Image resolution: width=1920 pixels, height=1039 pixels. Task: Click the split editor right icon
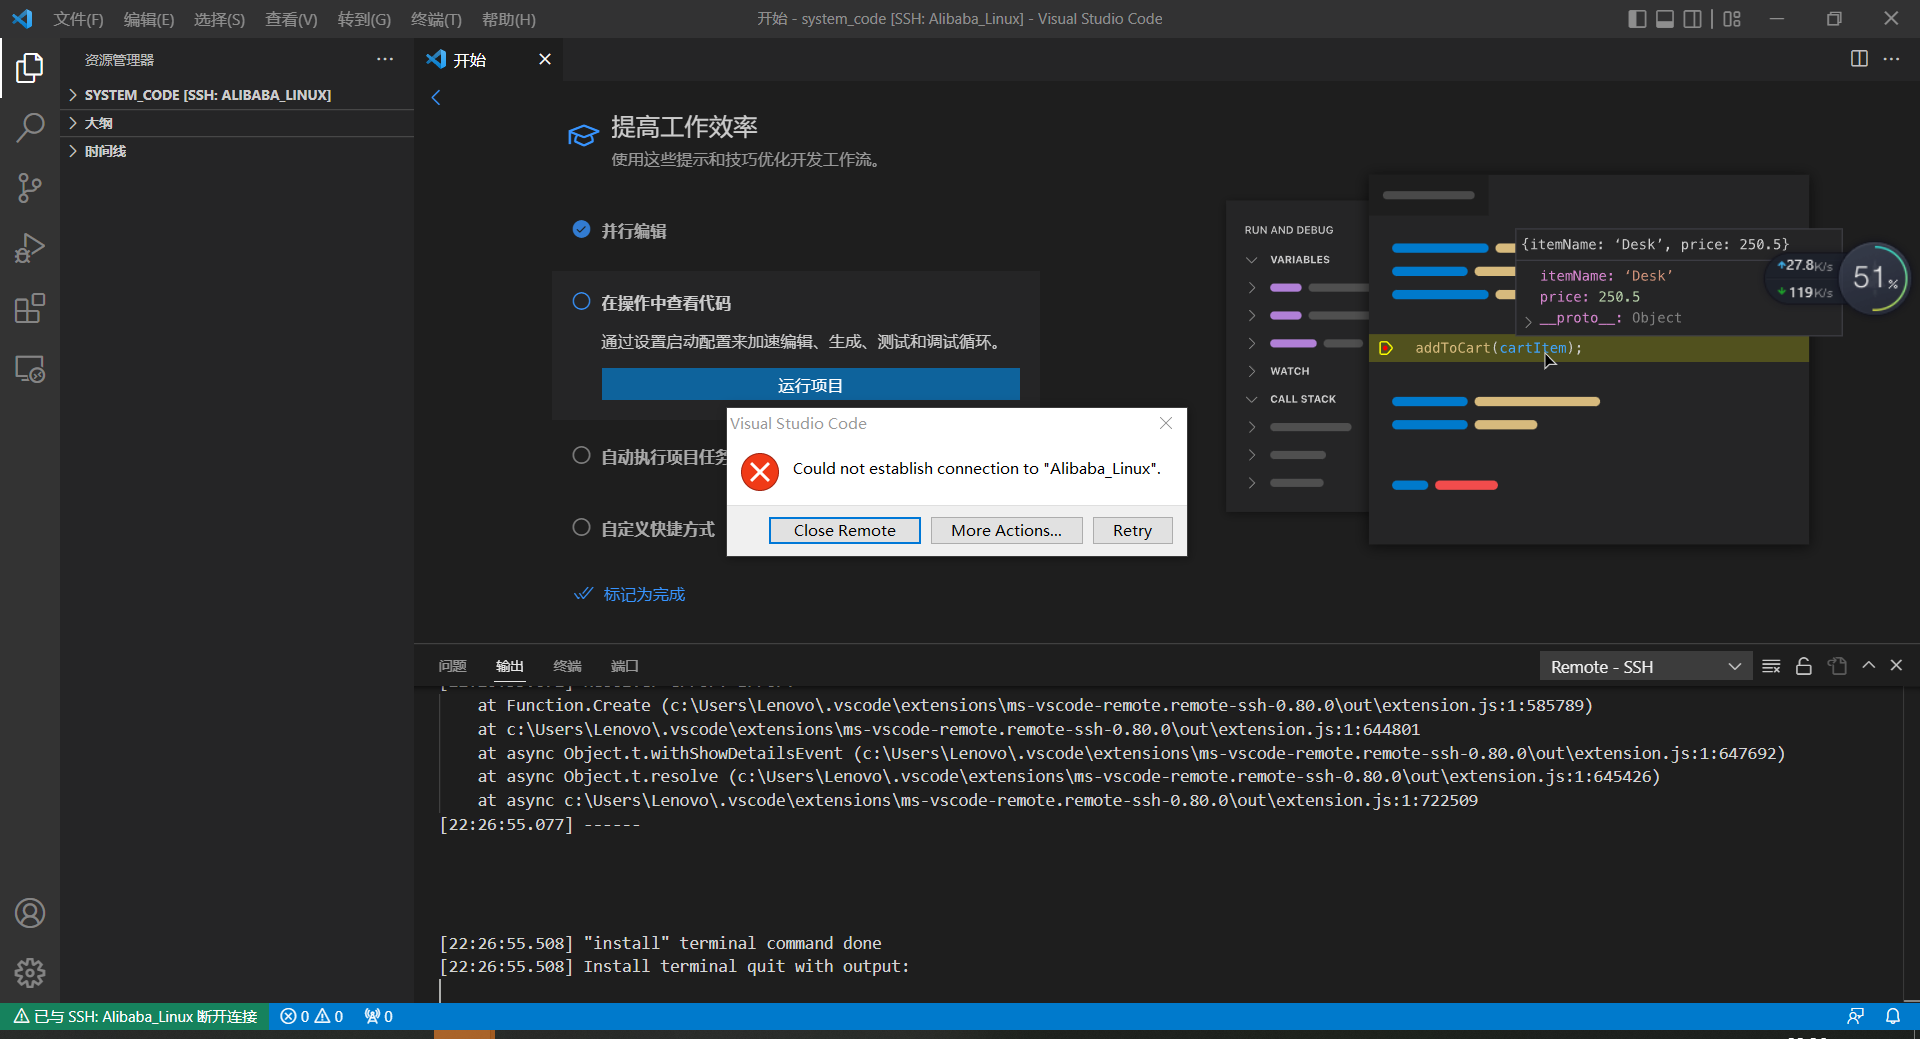pyautogui.click(x=1859, y=59)
